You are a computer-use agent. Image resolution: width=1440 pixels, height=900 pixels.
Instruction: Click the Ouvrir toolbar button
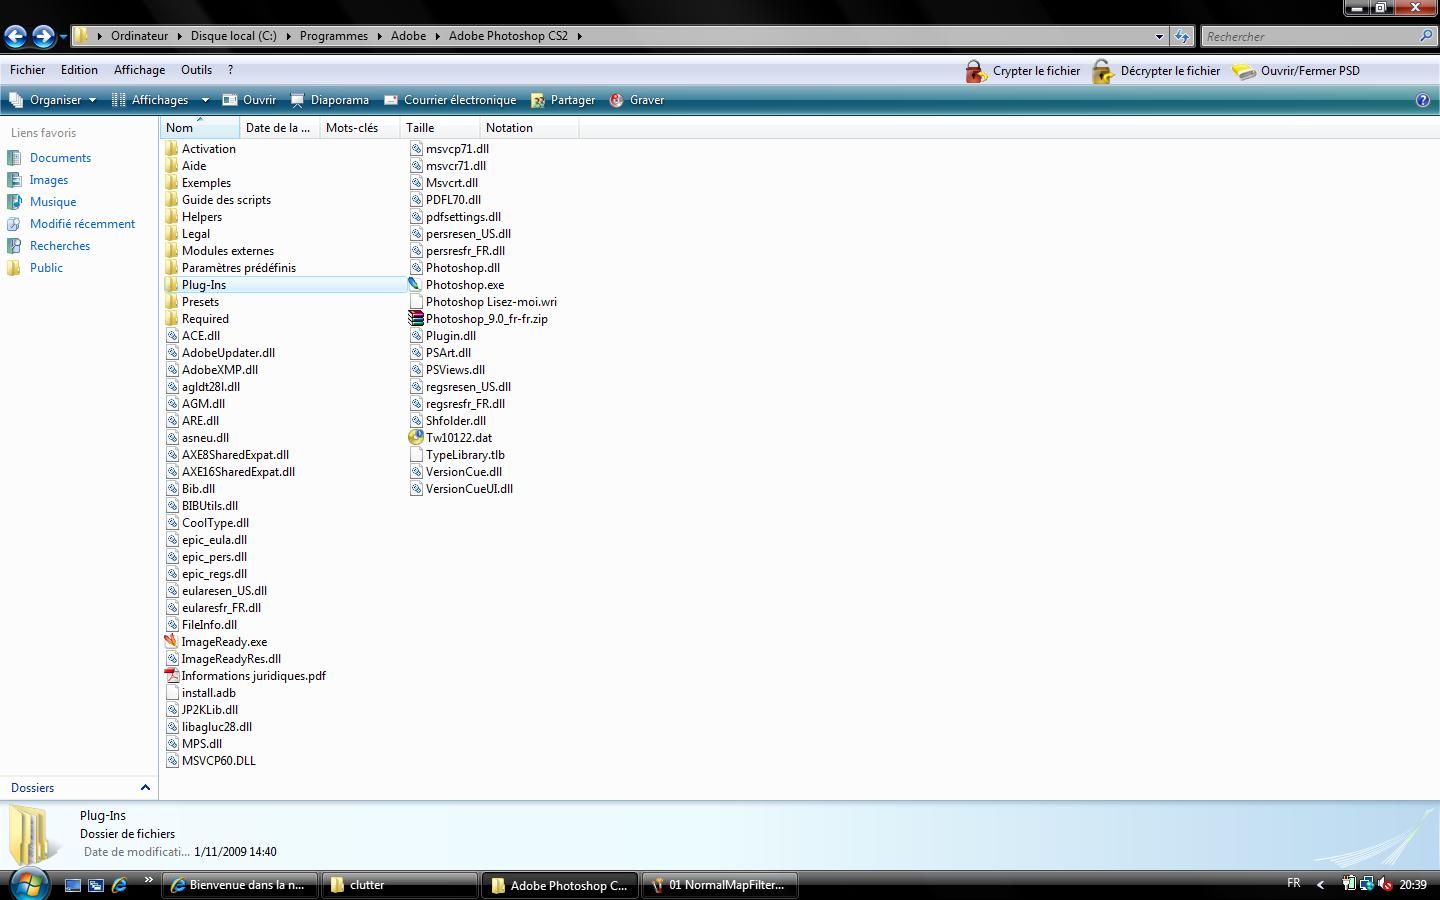[x=249, y=100]
